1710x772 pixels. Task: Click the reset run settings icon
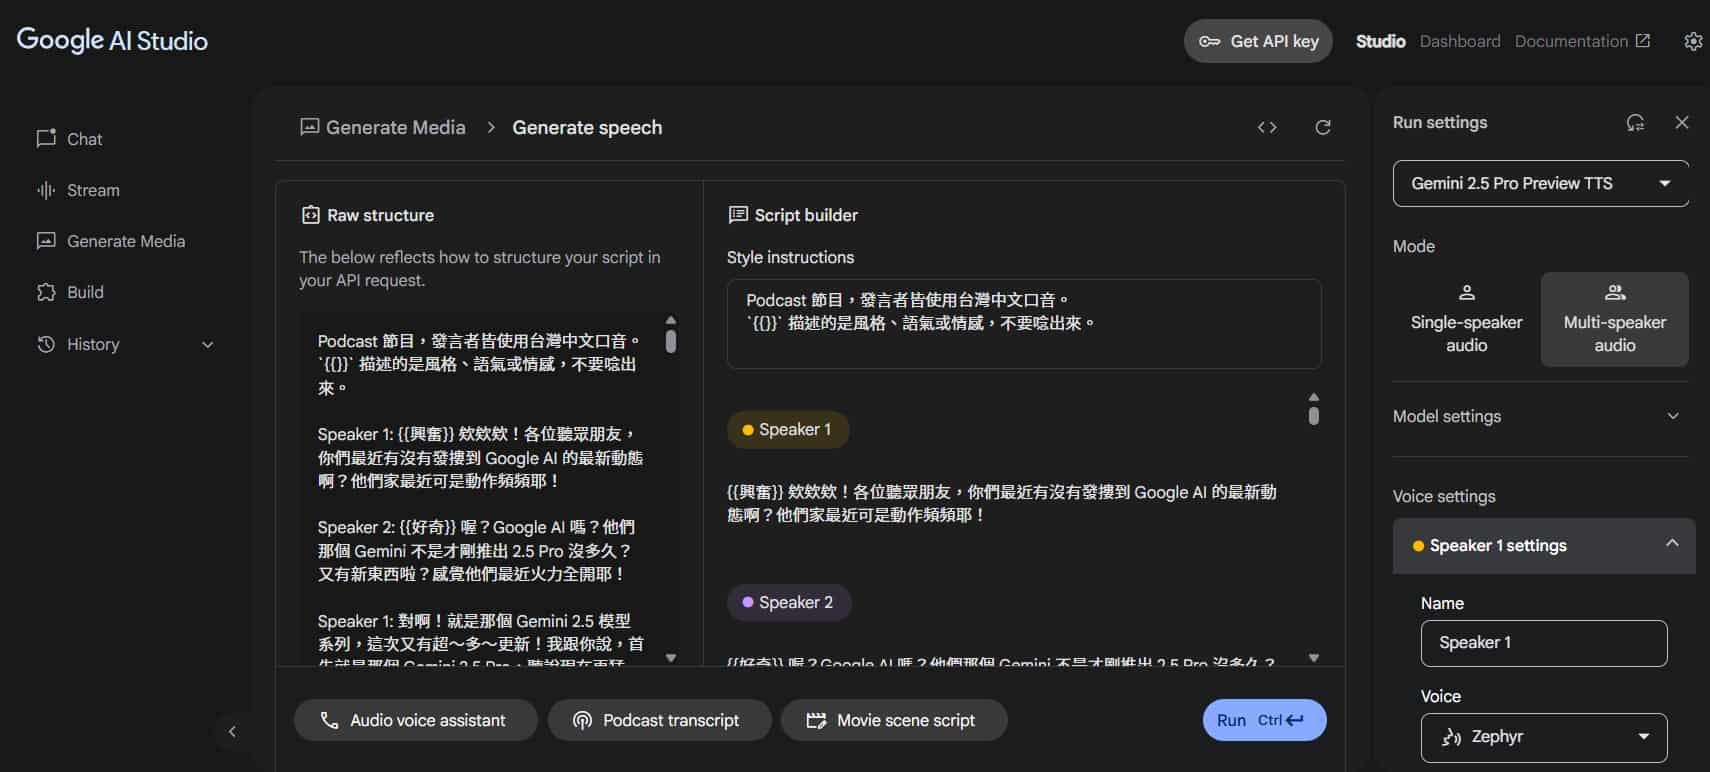1635,122
